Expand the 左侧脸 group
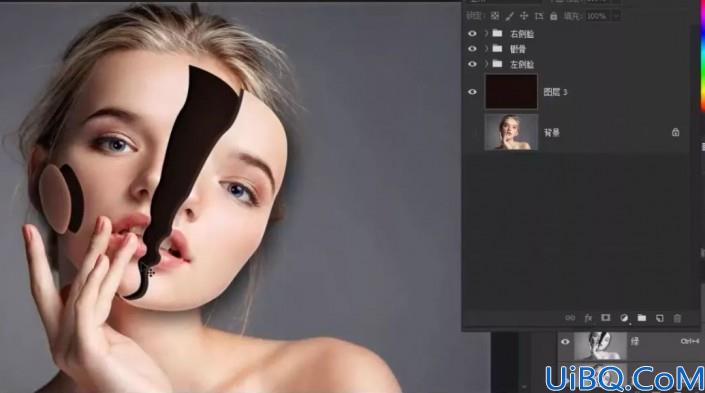Viewport: 705px width, 393px height. coord(486,64)
